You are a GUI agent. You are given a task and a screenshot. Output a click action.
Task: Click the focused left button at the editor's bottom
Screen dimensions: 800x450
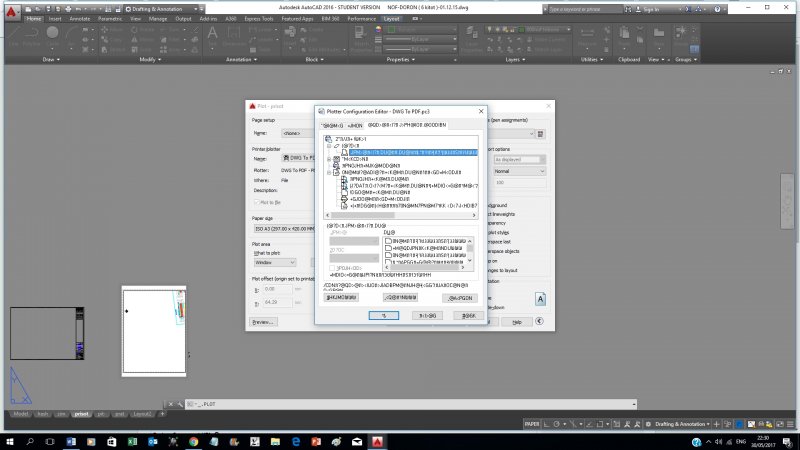(x=384, y=316)
